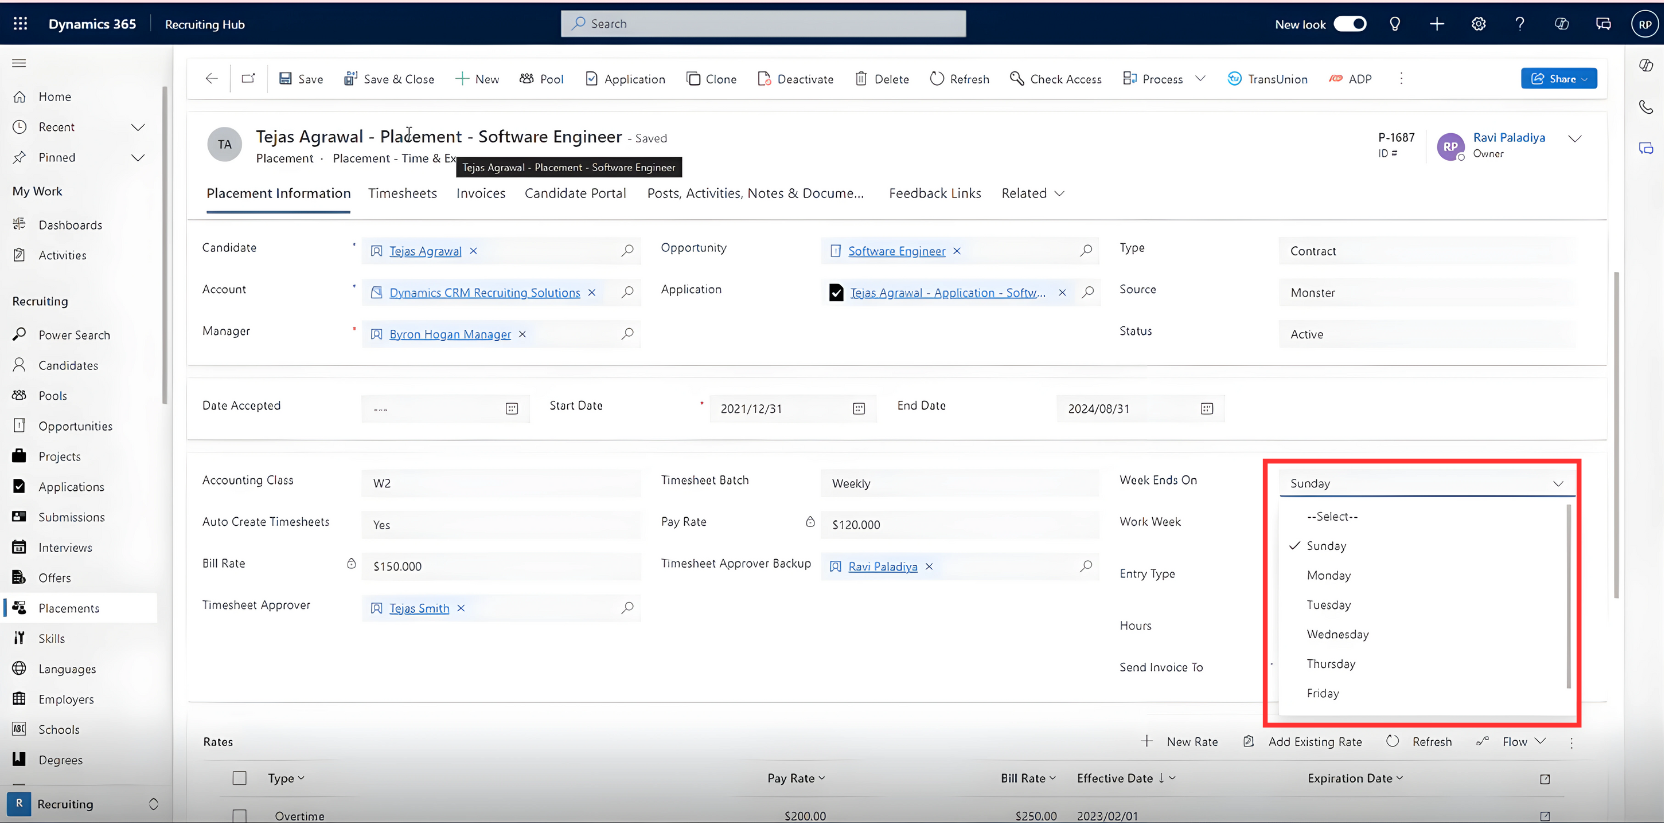Click the Check Access button
Screen dimensions: 1664x823
[1056, 79]
